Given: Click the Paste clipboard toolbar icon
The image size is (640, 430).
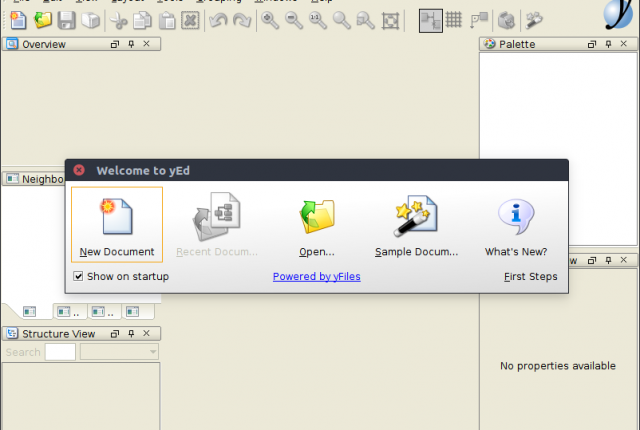Looking at the screenshot, I should pyautogui.click(x=167, y=20).
